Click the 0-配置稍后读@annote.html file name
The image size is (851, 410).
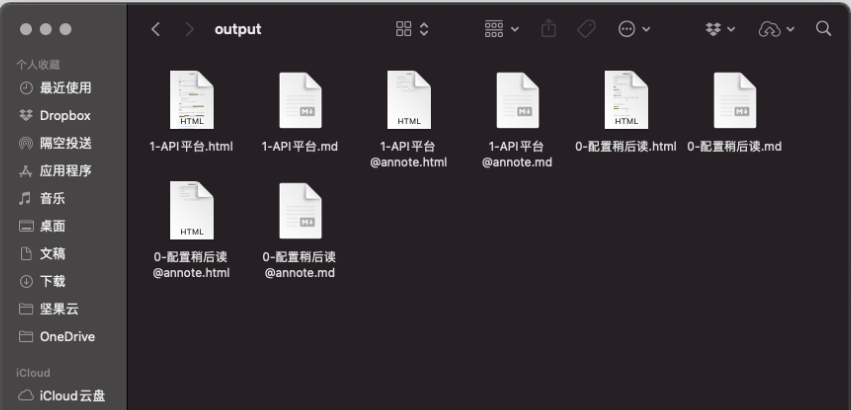(191, 264)
